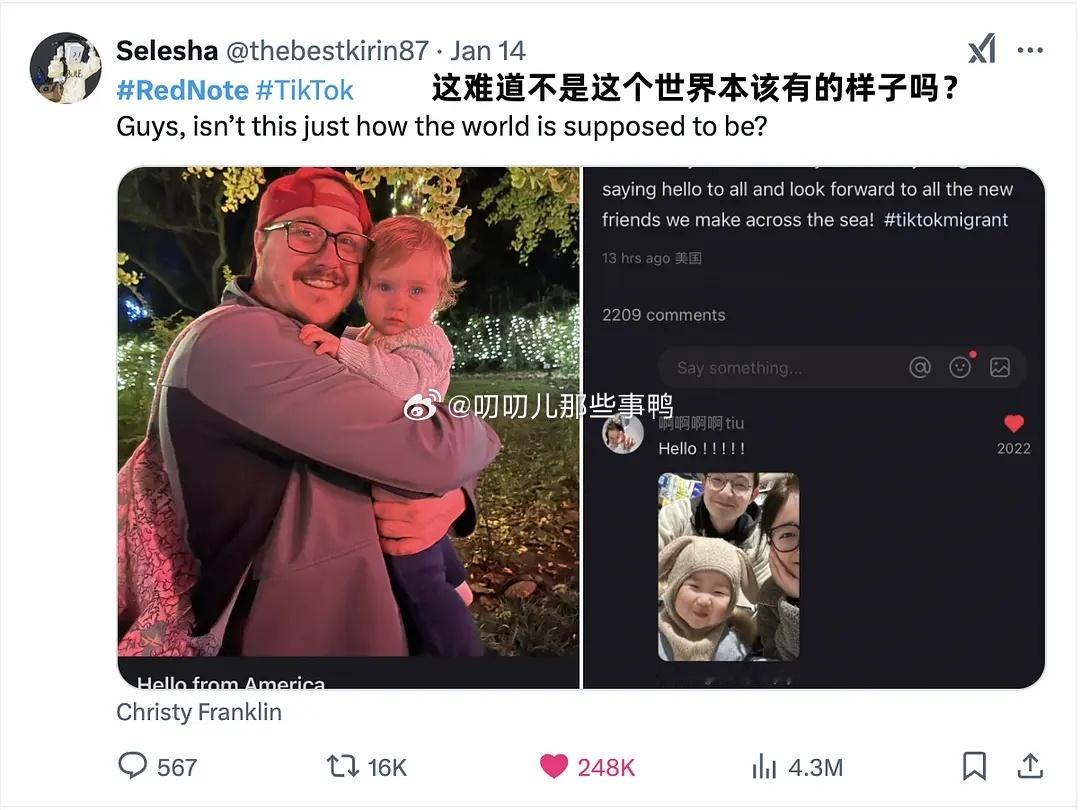This screenshot has width=1080, height=810.
Task: Open the comments screenshot image
Action: (814, 428)
